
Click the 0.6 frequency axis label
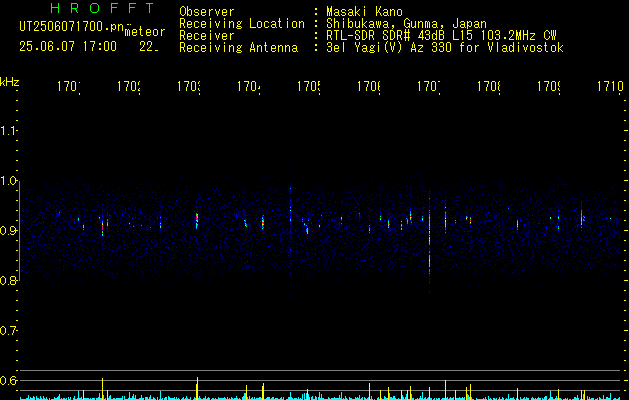click(8, 380)
